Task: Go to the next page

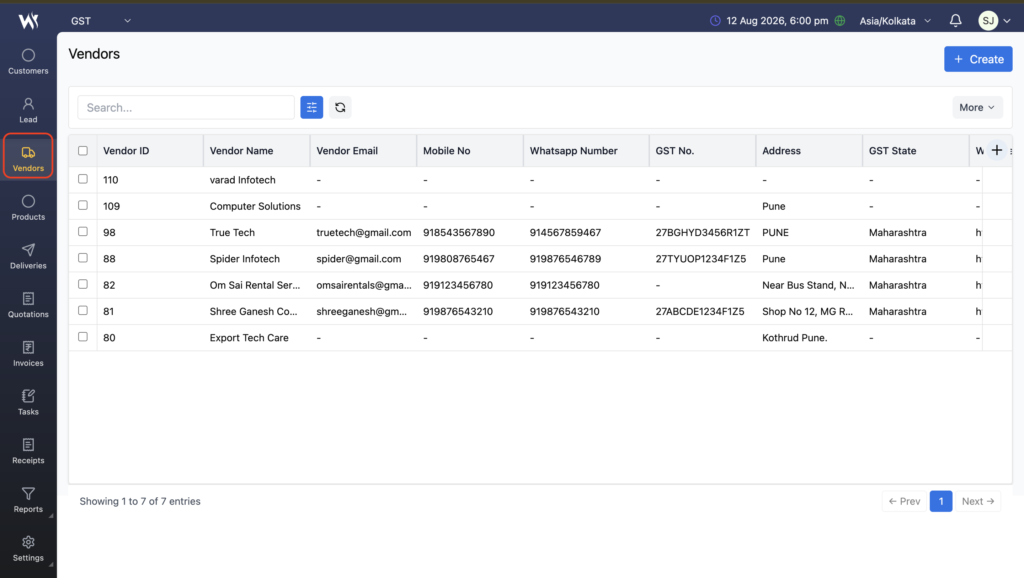Action: 978,501
